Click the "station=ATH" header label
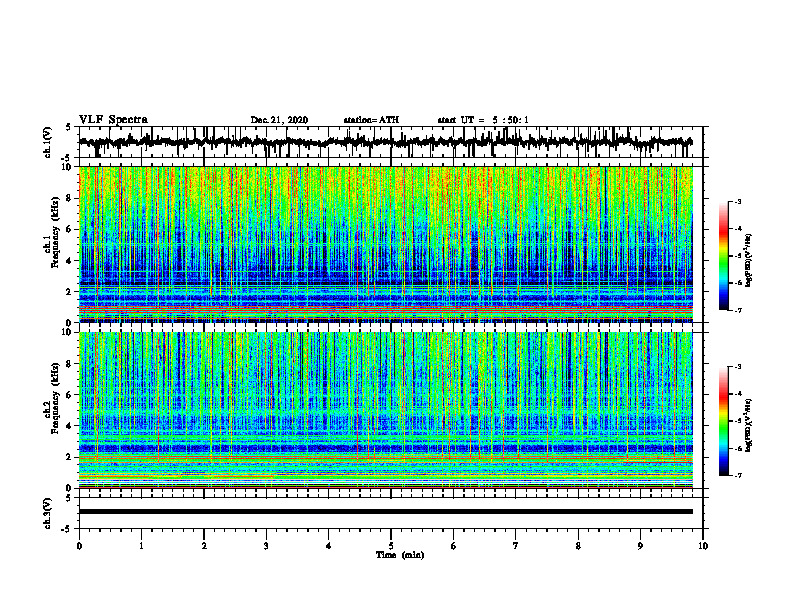 pyautogui.click(x=371, y=120)
